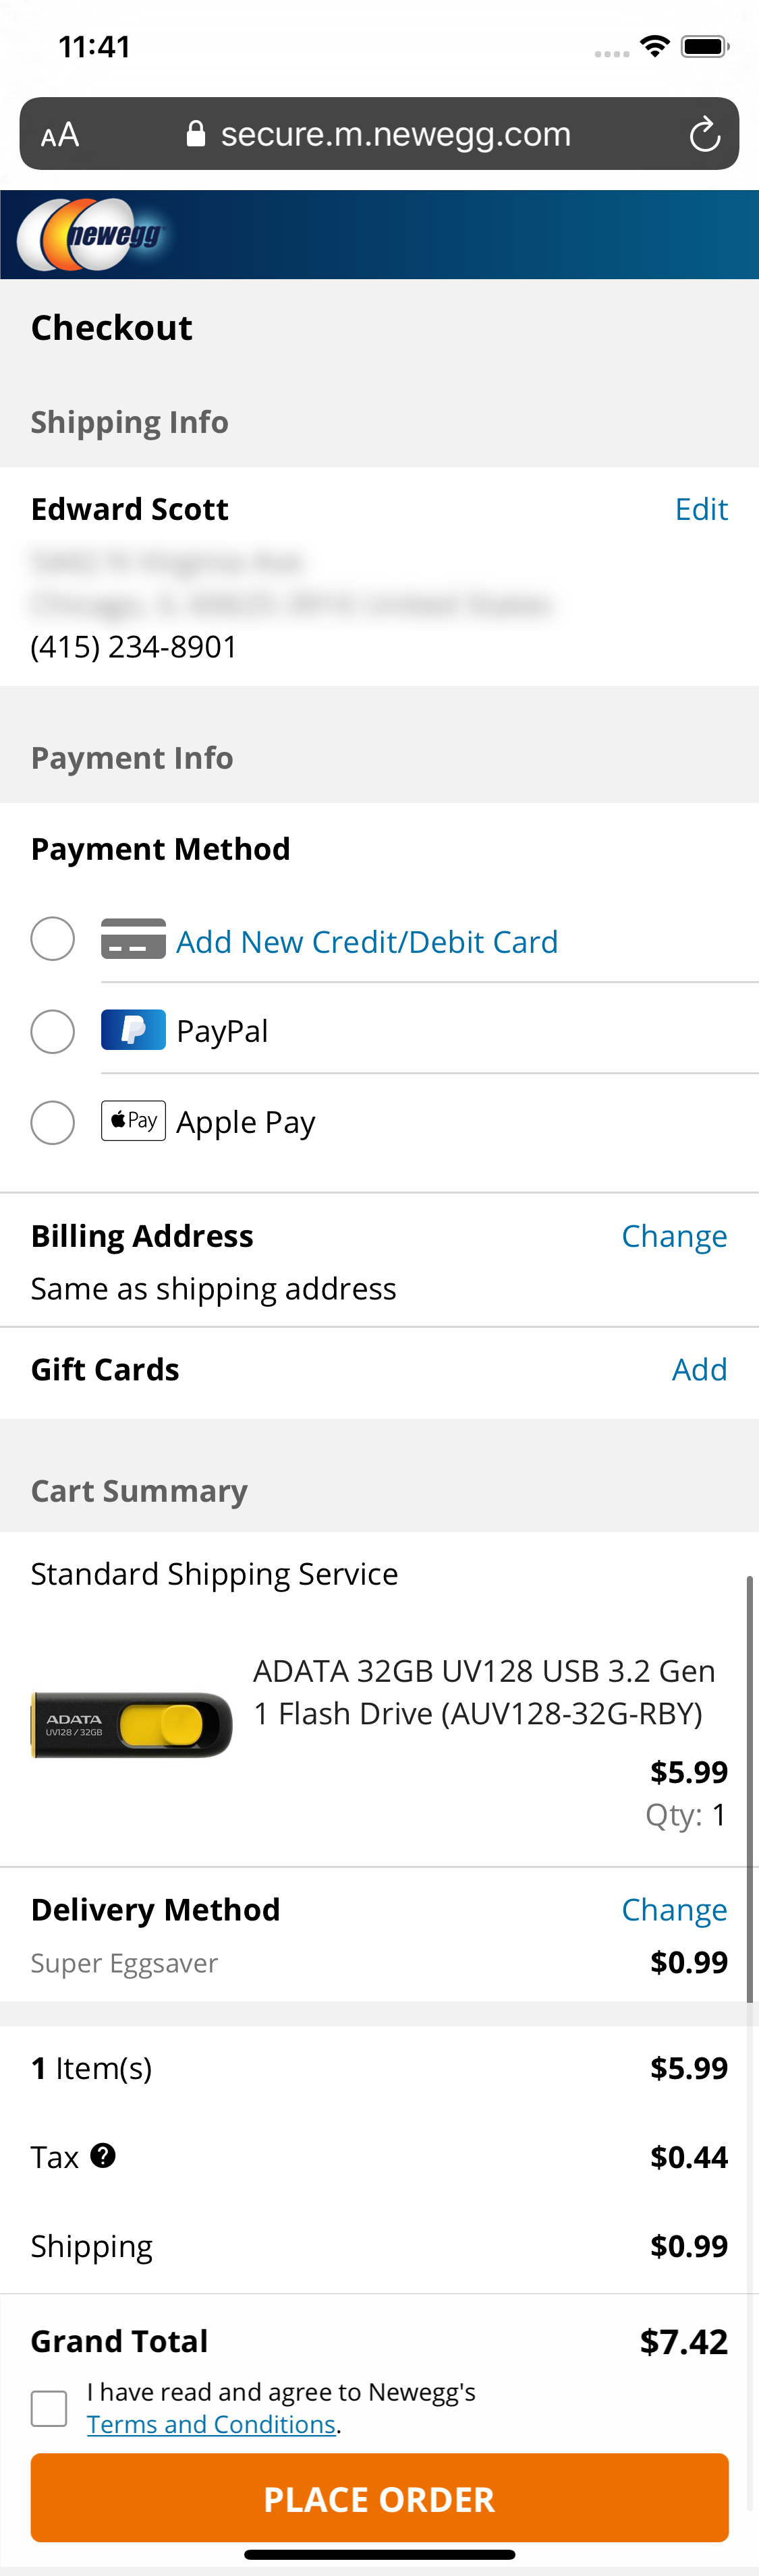Image resolution: width=759 pixels, height=2576 pixels.
Task: Check the Terms and Conditions agreement checkbox
Action: pos(48,2408)
